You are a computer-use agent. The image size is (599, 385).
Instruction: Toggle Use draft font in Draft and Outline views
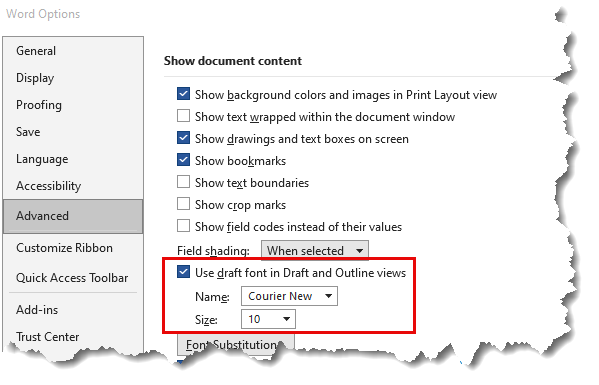click(183, 272)
